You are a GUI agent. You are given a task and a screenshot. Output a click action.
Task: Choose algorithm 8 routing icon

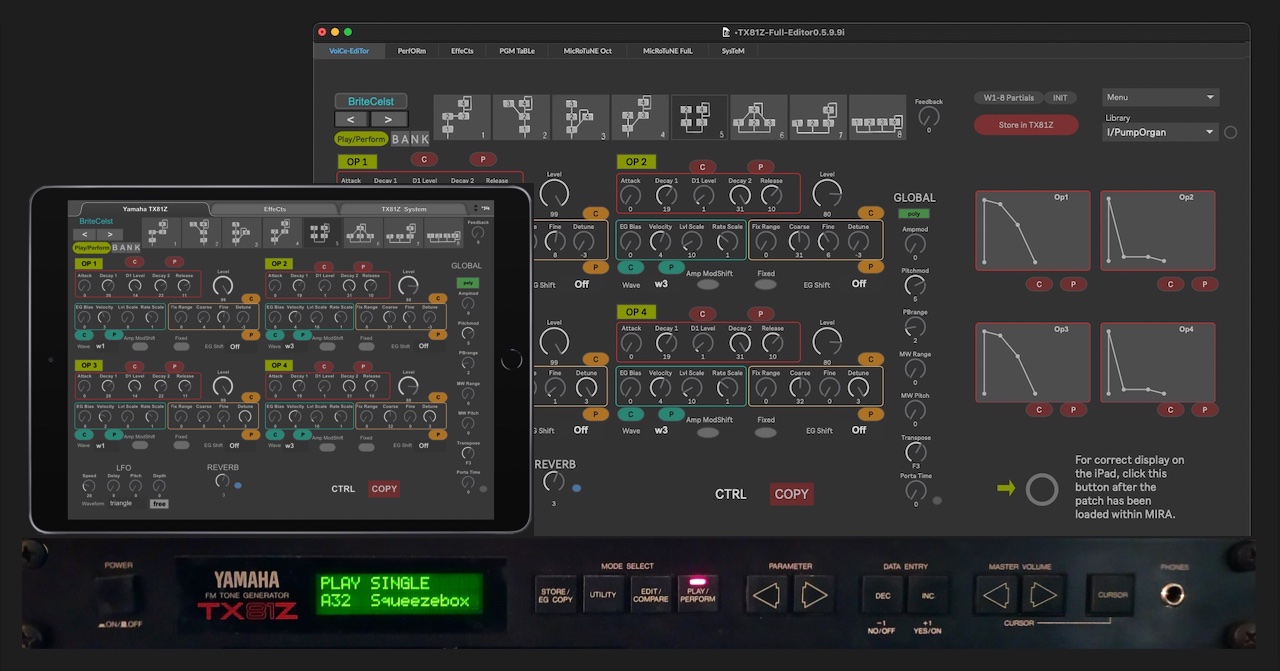[x=876, y=118]
